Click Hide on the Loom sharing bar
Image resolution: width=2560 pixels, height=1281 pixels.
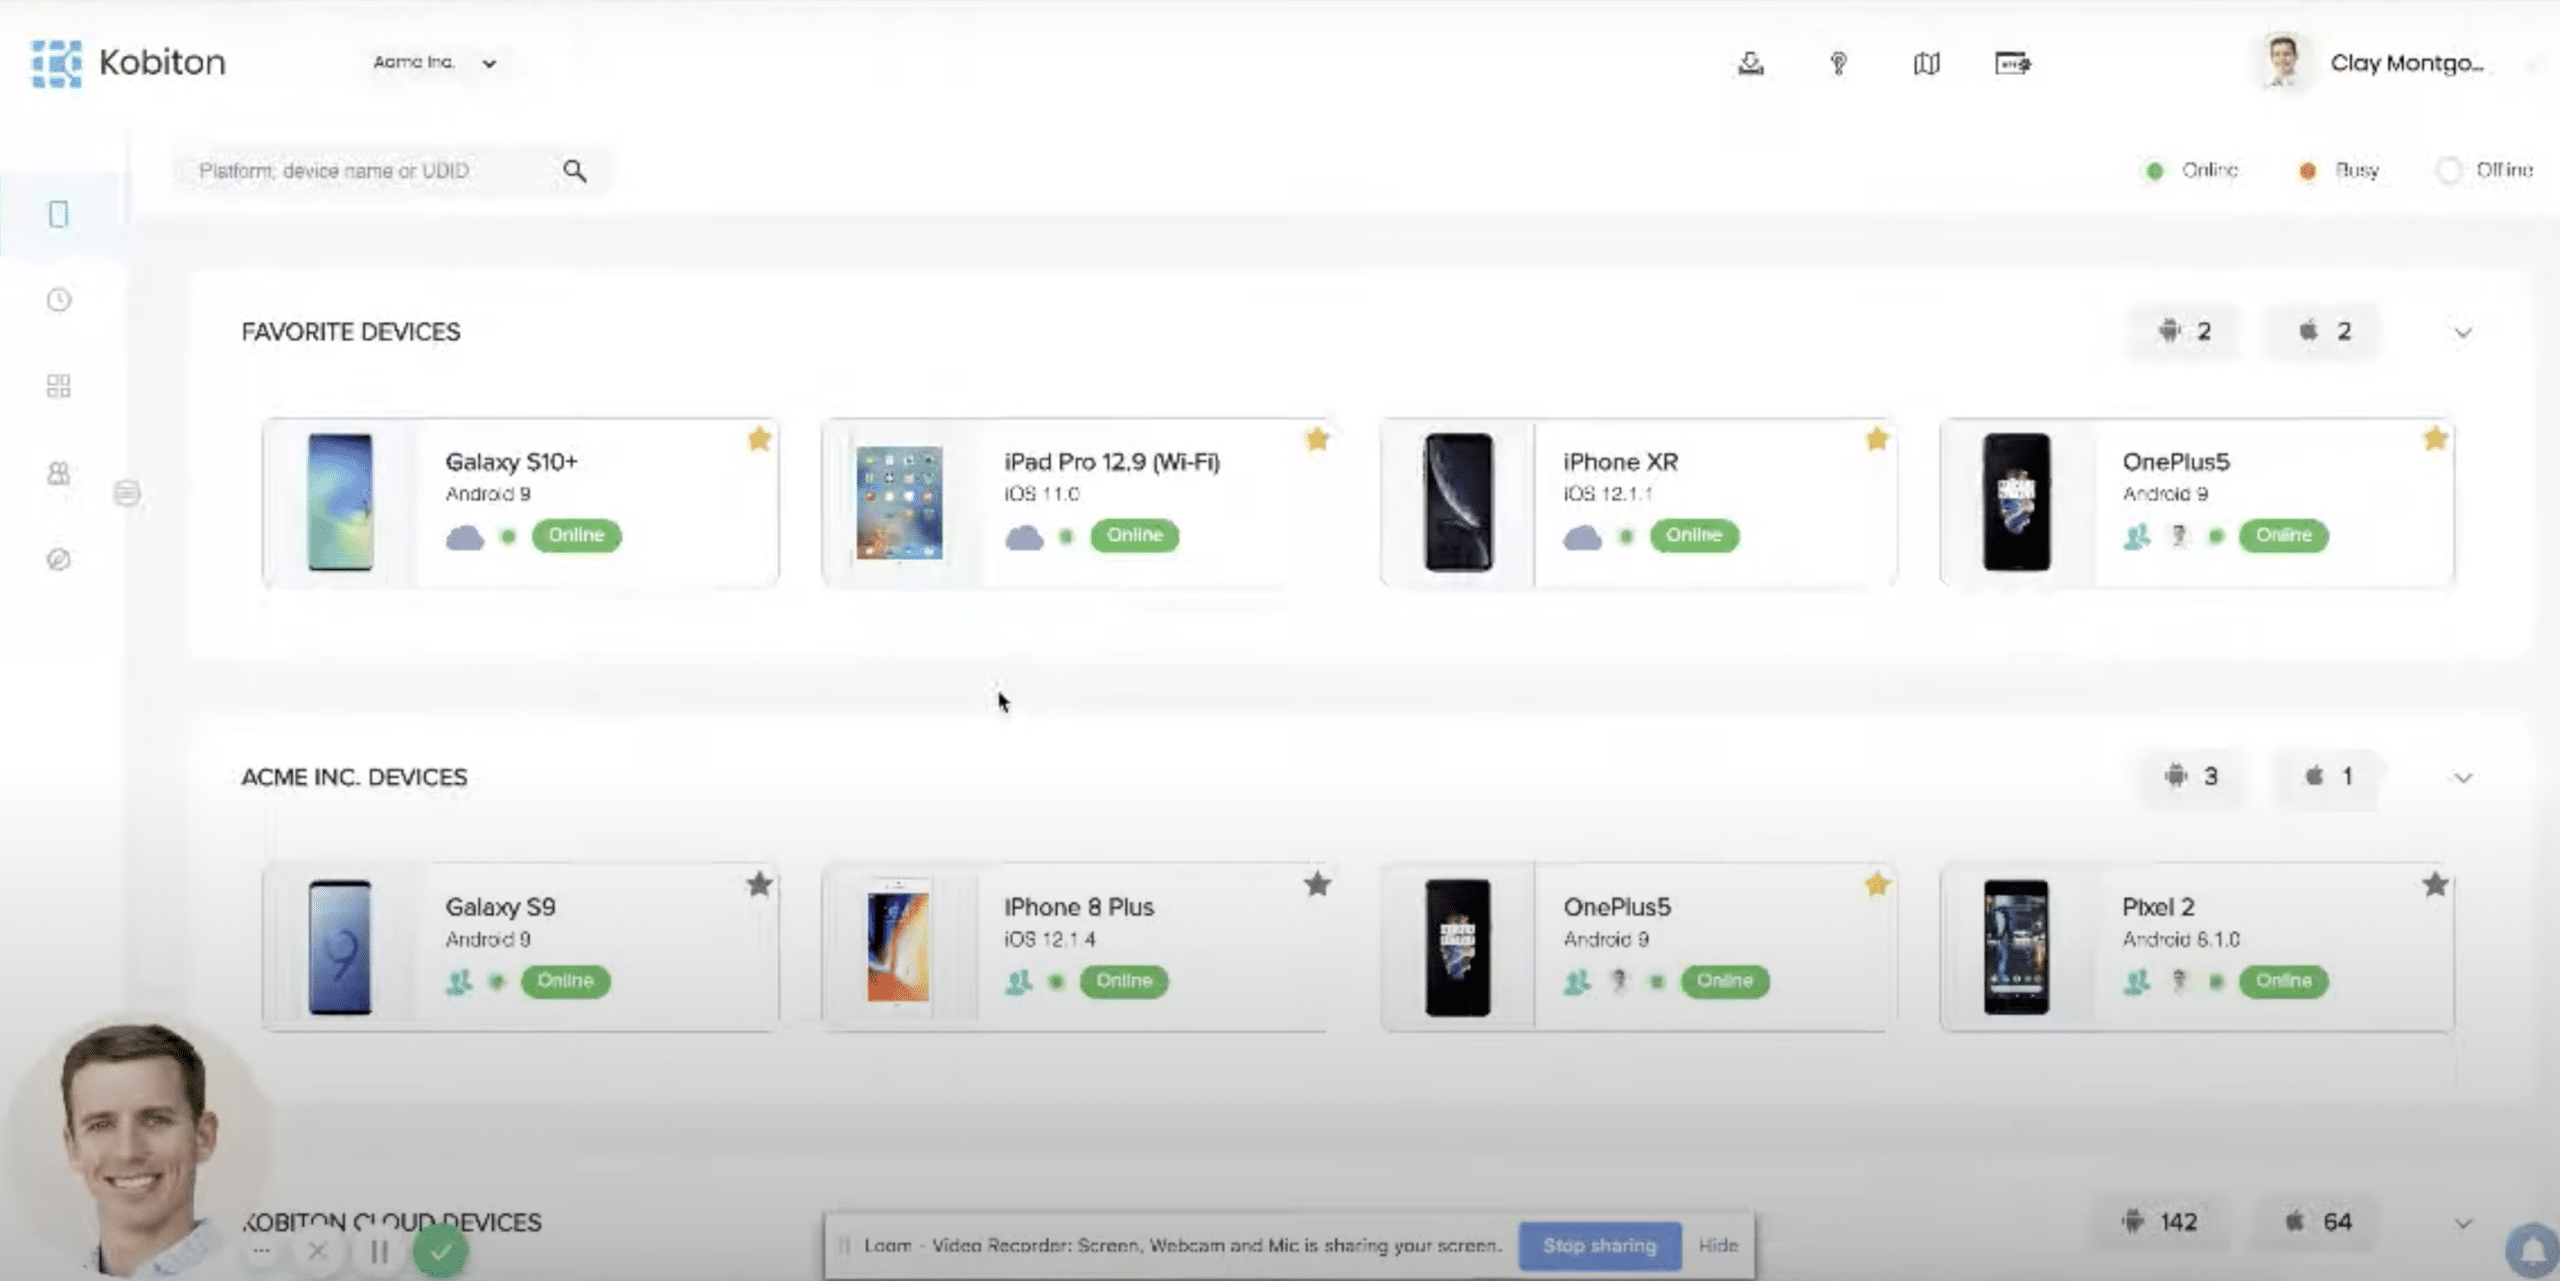(x=1718, y=1245)
